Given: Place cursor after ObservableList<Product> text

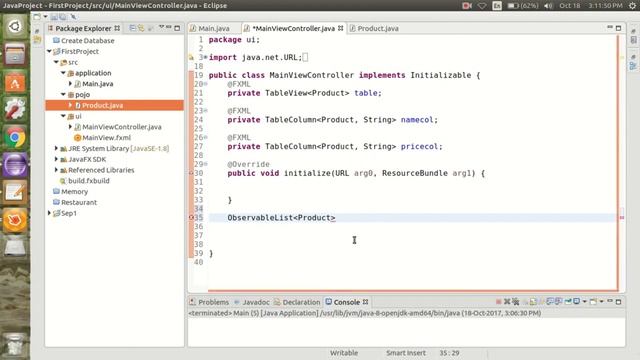Looking at the screenshot, I should click(336, 218).
